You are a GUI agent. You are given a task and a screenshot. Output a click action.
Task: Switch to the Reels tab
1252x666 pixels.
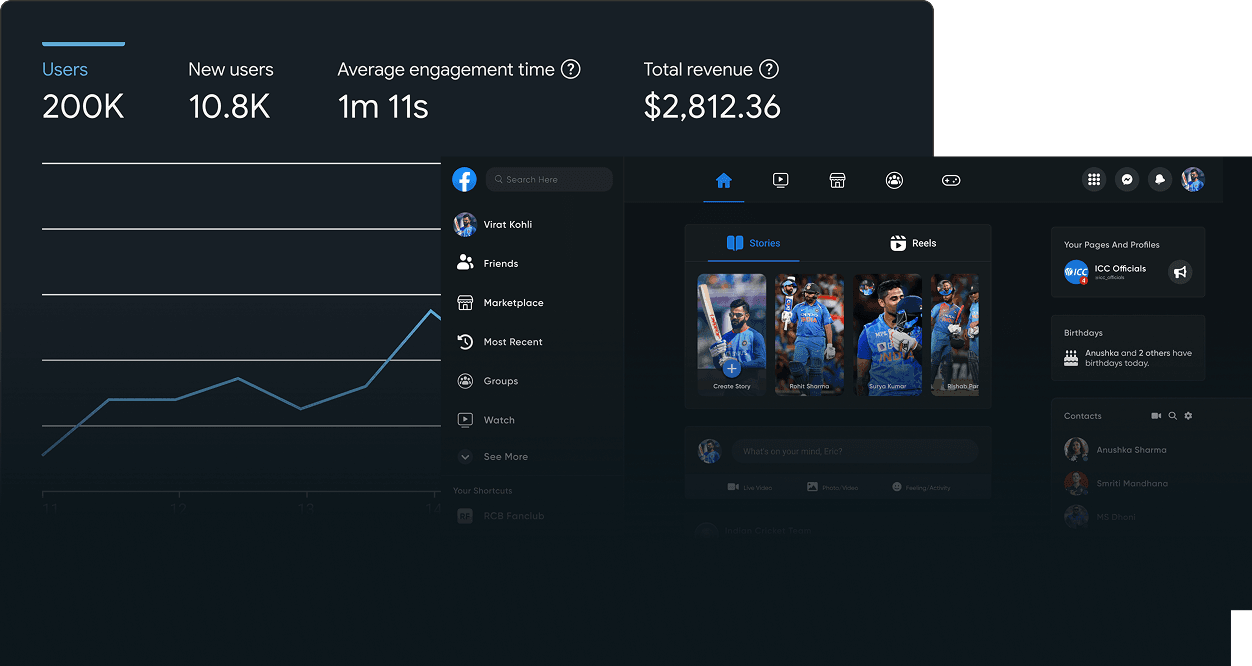(x=913, y=243)
